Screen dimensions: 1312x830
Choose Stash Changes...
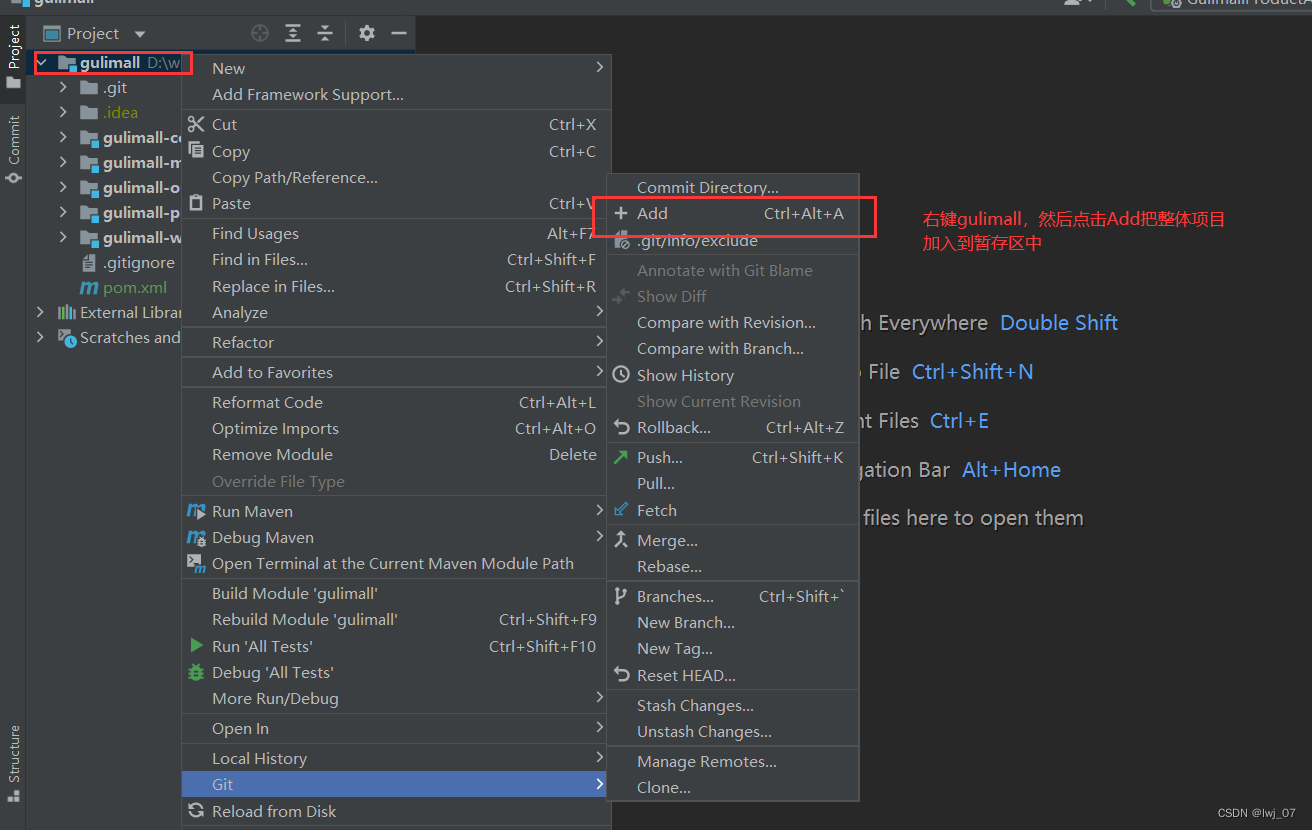pyautogui.click(x=733, y=705)
